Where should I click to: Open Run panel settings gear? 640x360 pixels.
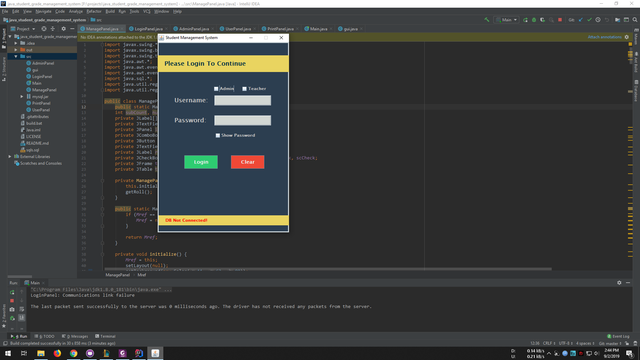pyautogui.click(x=619, y=283)
